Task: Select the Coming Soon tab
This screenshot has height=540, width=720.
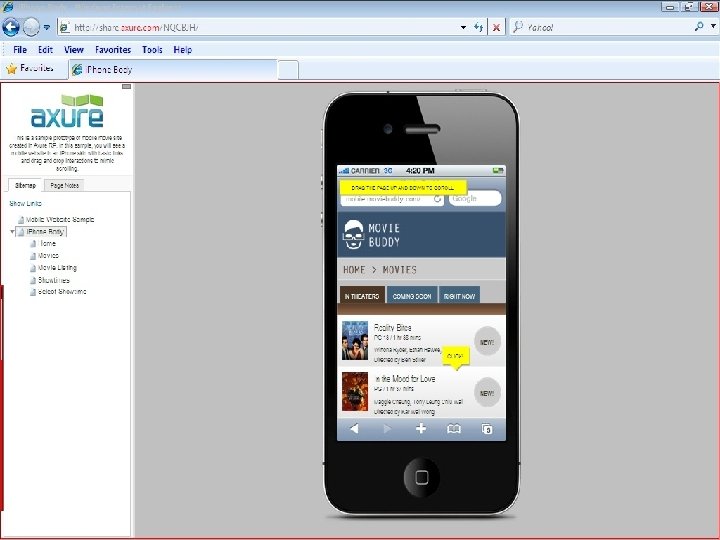Action: click(x=412, y=295)
